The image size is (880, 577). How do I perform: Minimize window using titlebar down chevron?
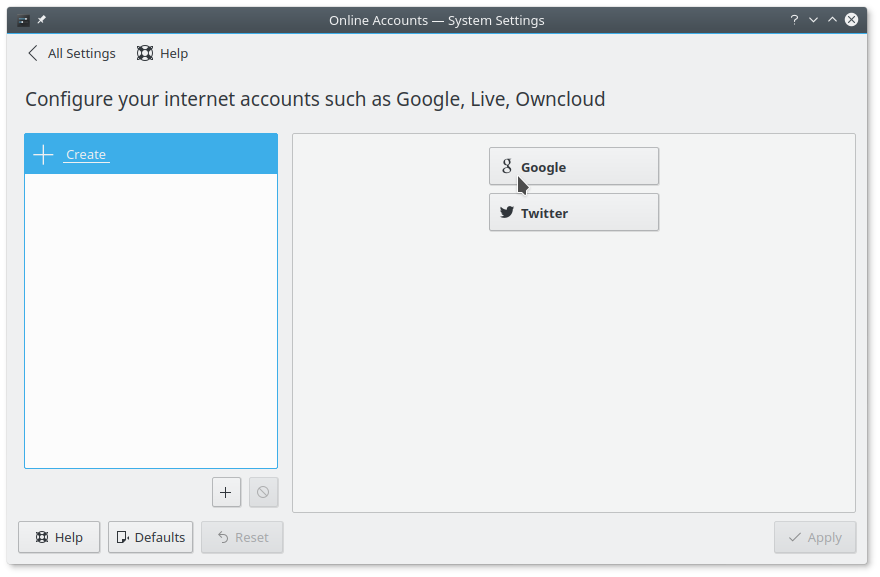pos(813,20)
